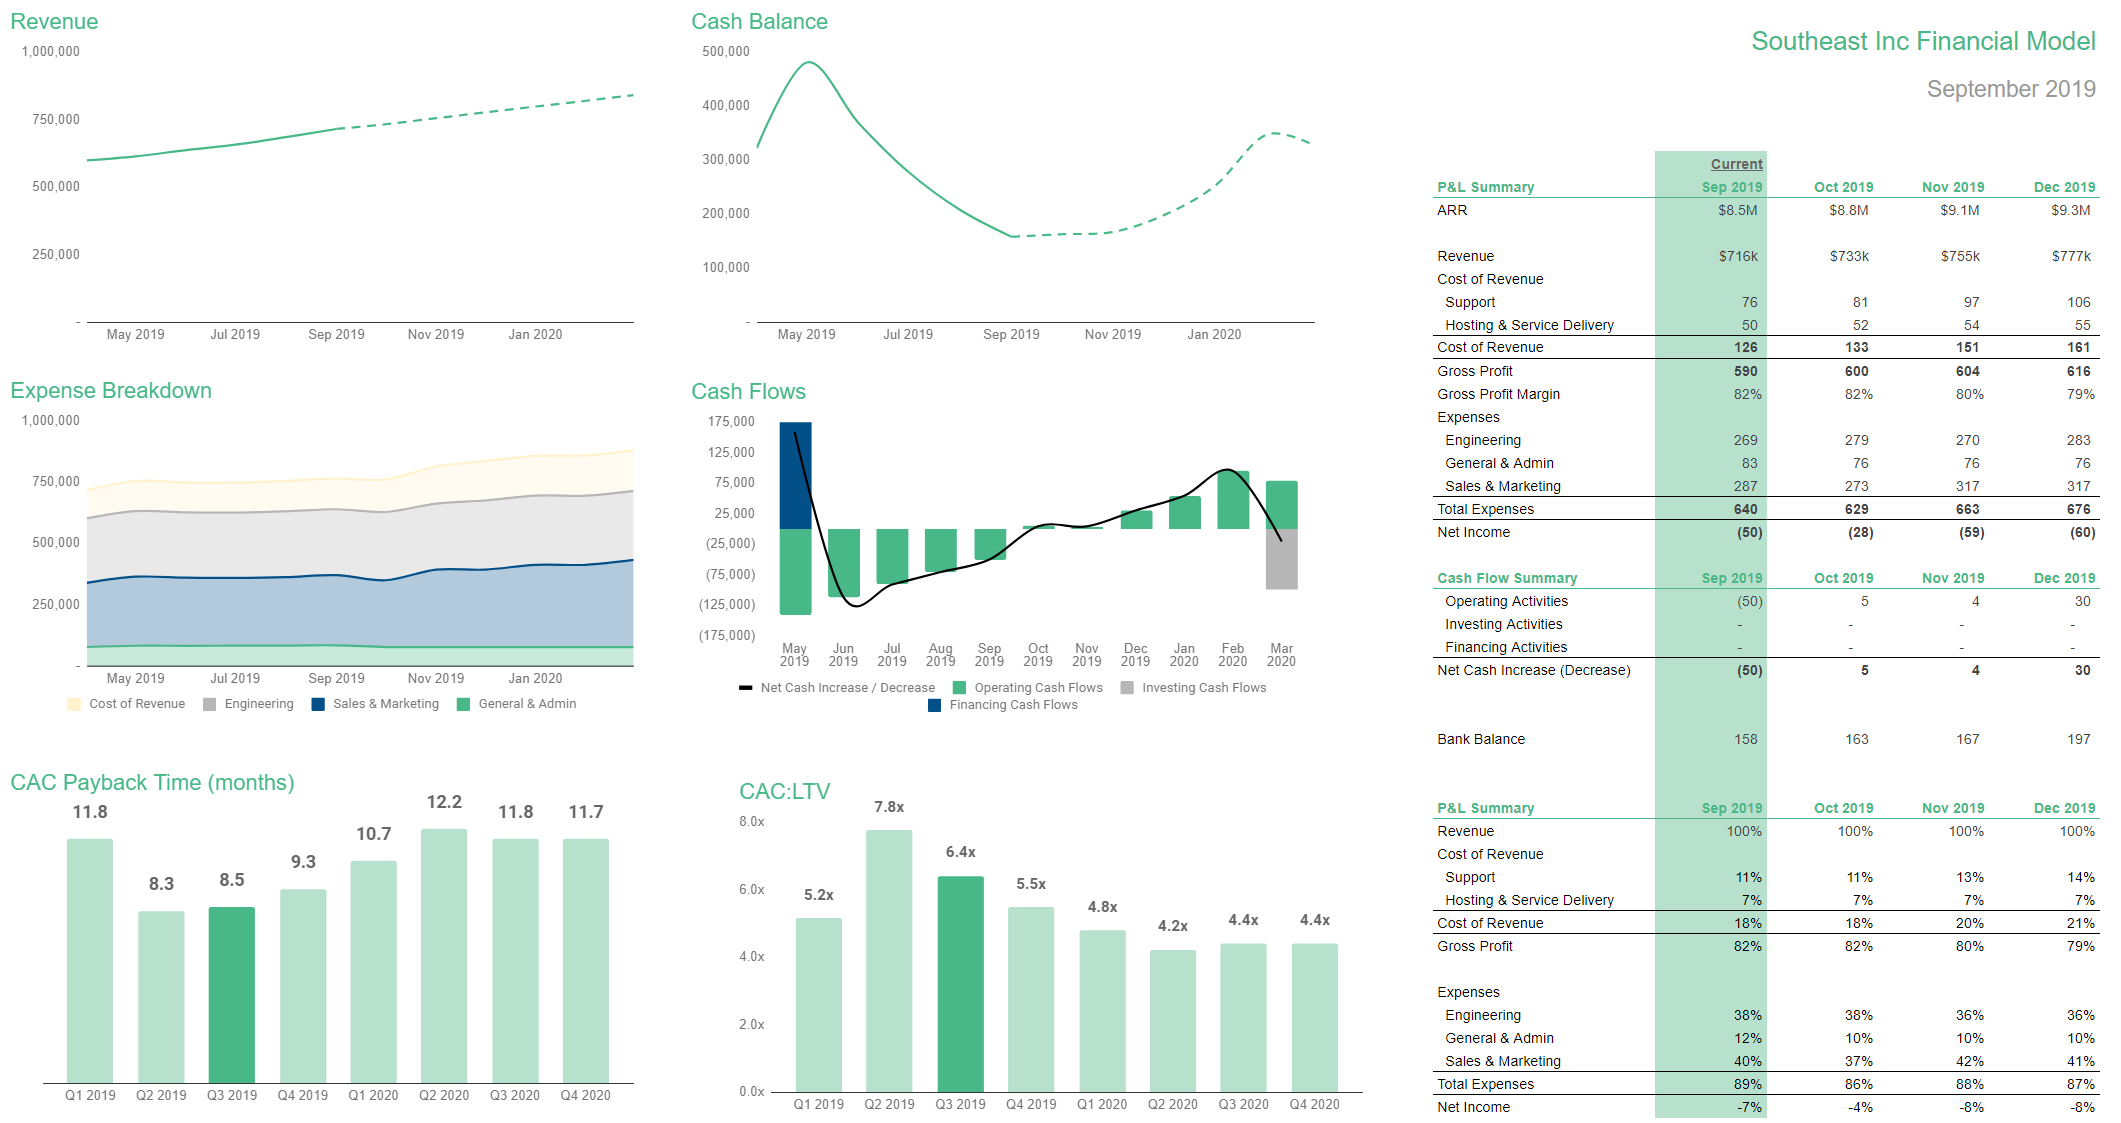Click the Cost of Revenue legend swatch
The height and width of the screenshot is (1123, 2121).
pos(74,704)
